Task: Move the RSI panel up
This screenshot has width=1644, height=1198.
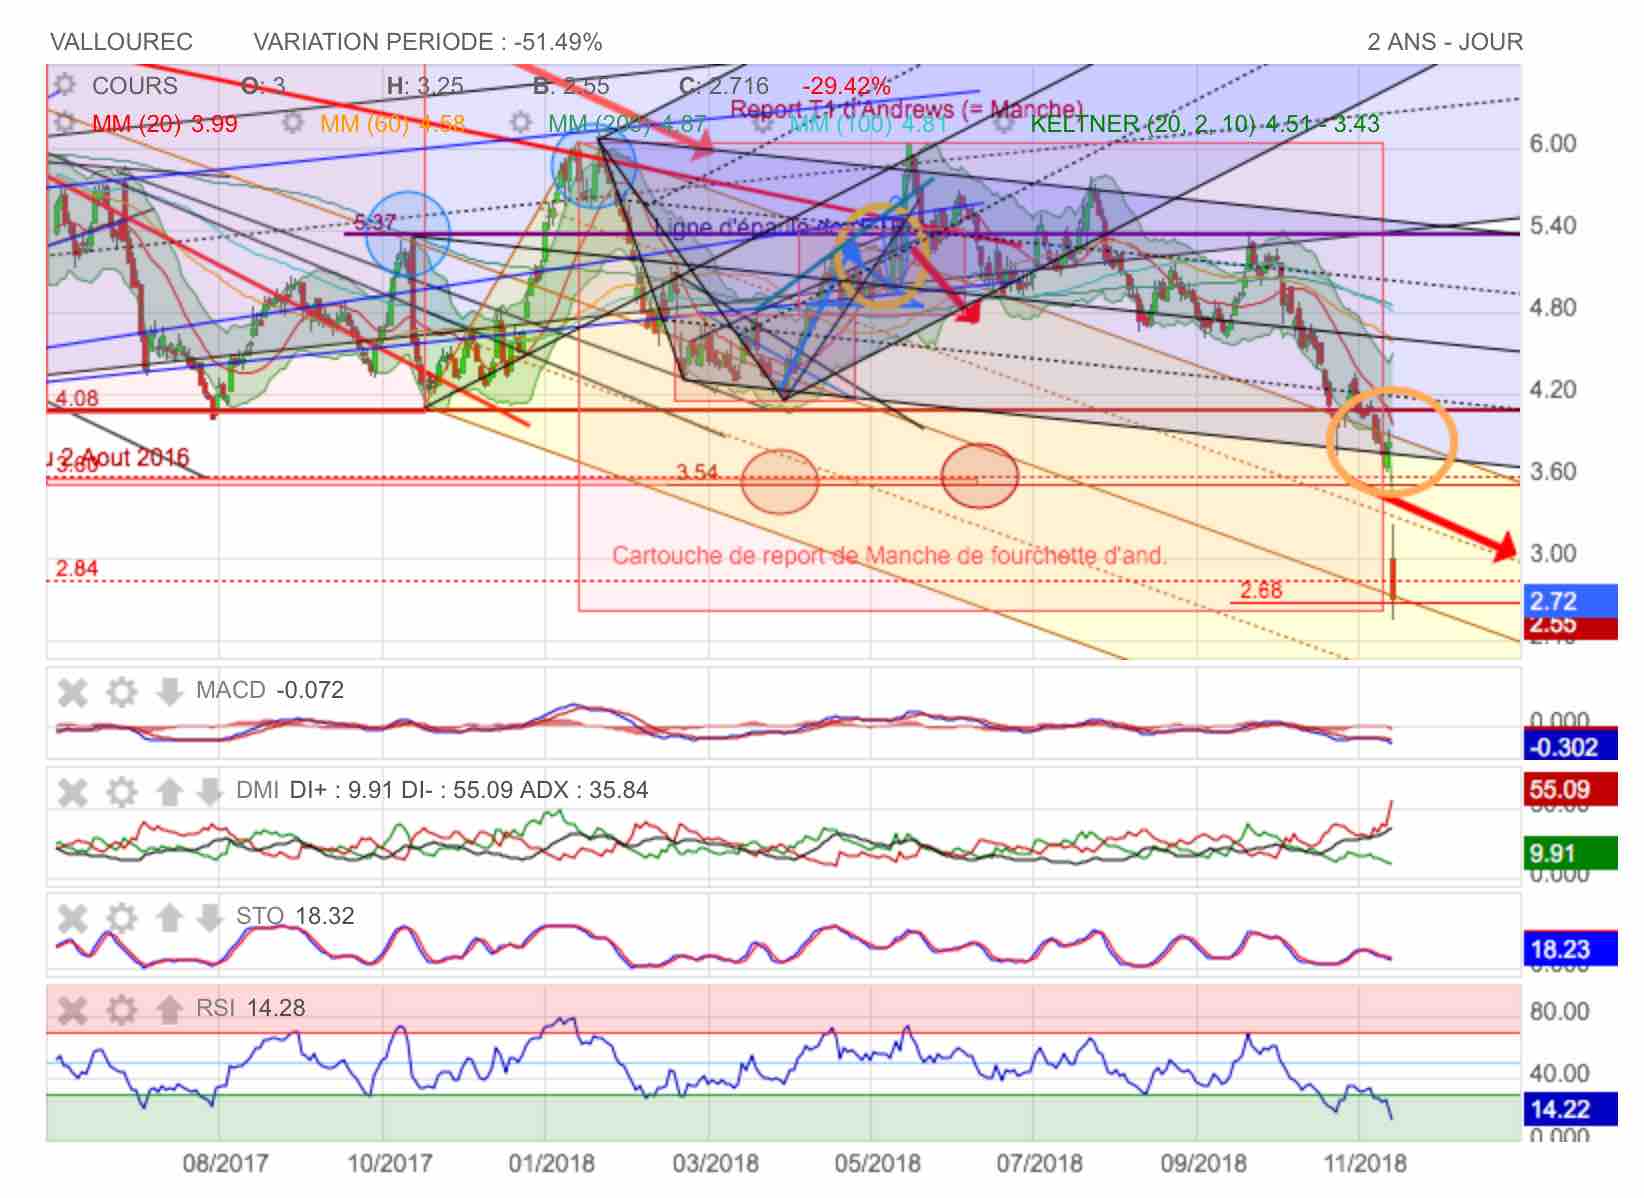Action: coord(169,1009)
